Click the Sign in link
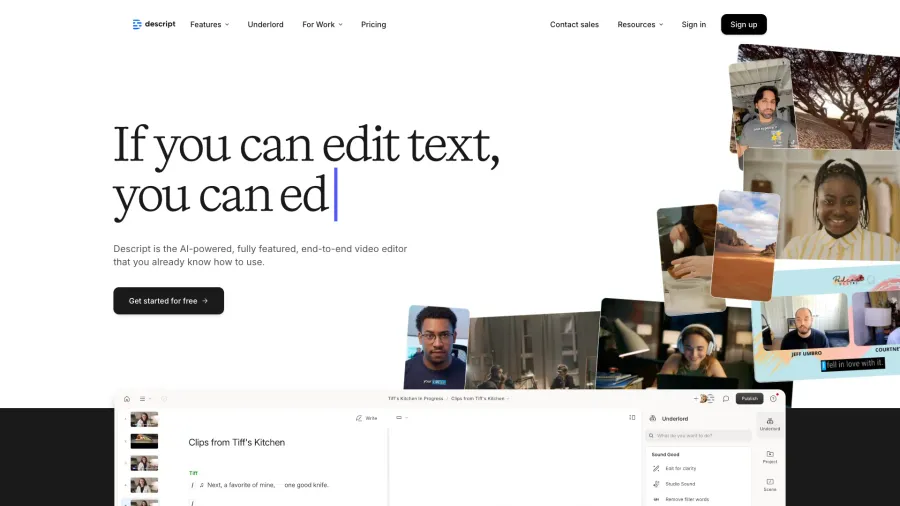Viewport: 900px width, 506px height. pyautogui.click(x=693, y=24)
